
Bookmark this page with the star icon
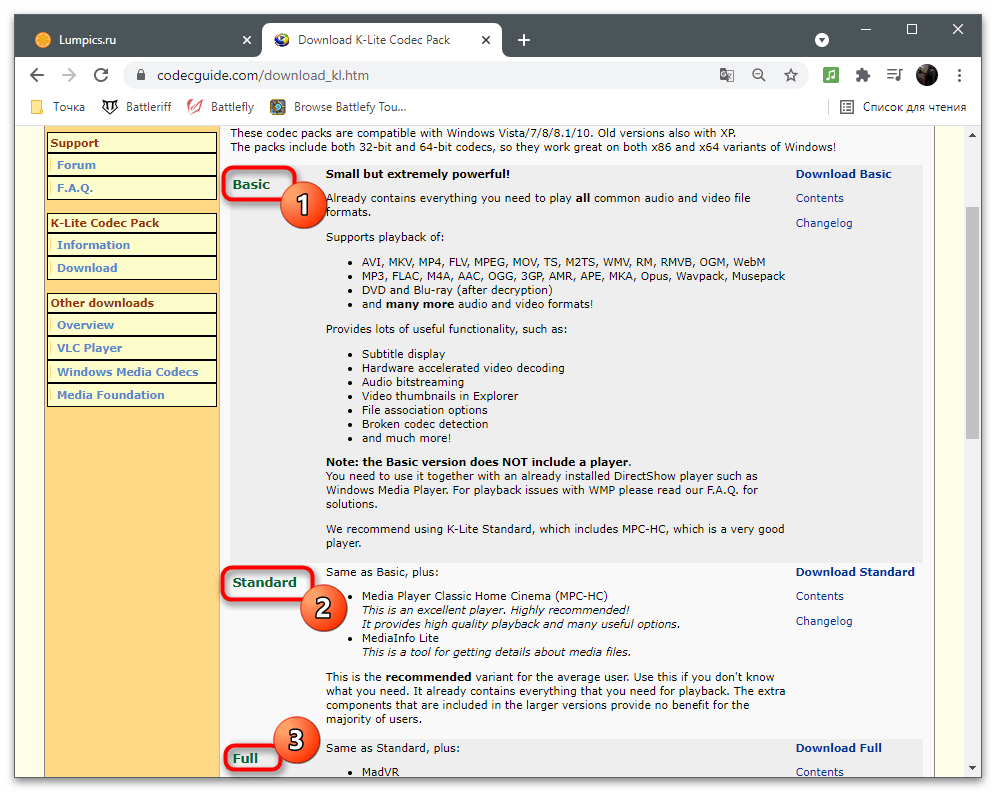point(791,76)
